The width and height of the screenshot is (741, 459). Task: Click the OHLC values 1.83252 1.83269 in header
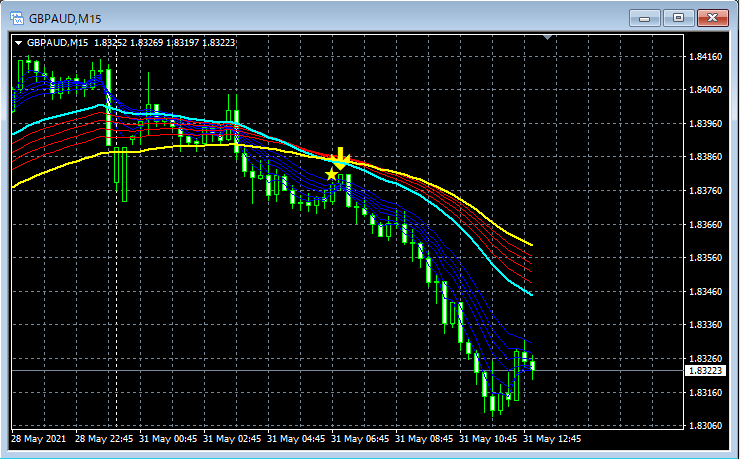click(129, 43)
